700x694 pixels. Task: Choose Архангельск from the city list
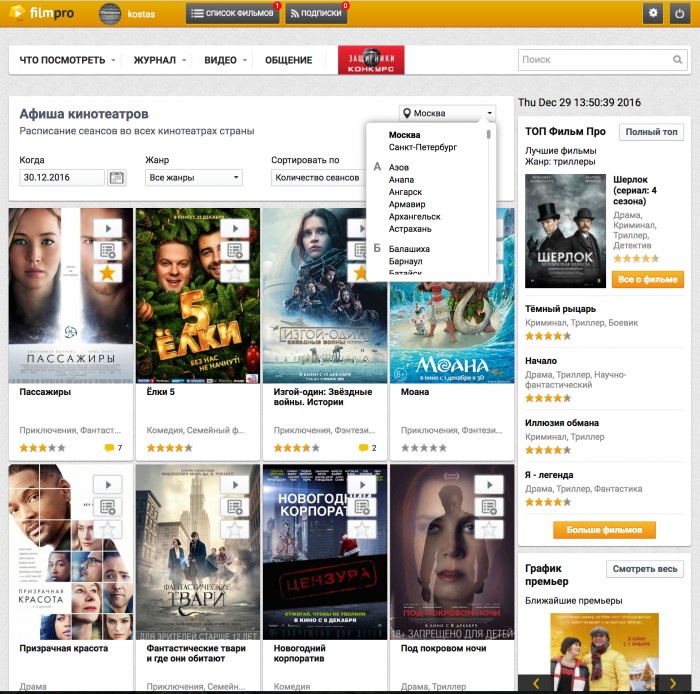click(414, 216)
